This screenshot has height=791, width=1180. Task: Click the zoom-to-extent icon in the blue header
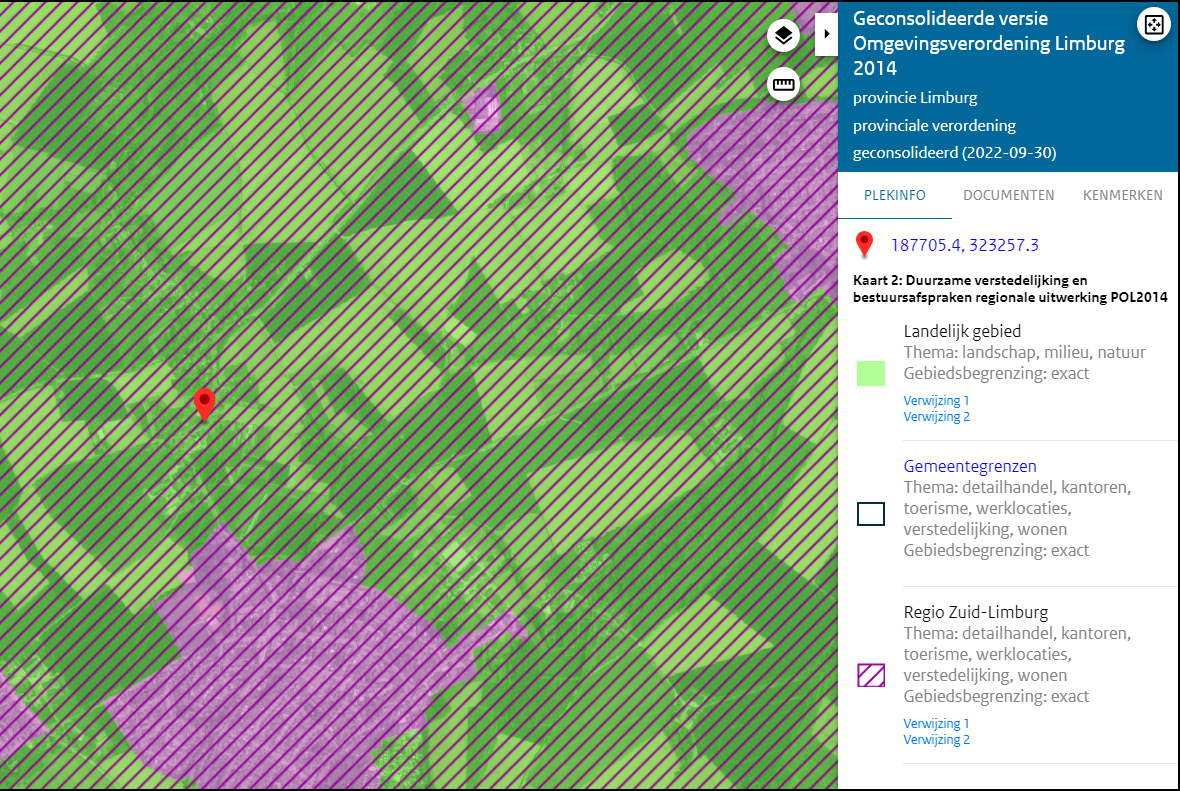(x=1154, y=24)
